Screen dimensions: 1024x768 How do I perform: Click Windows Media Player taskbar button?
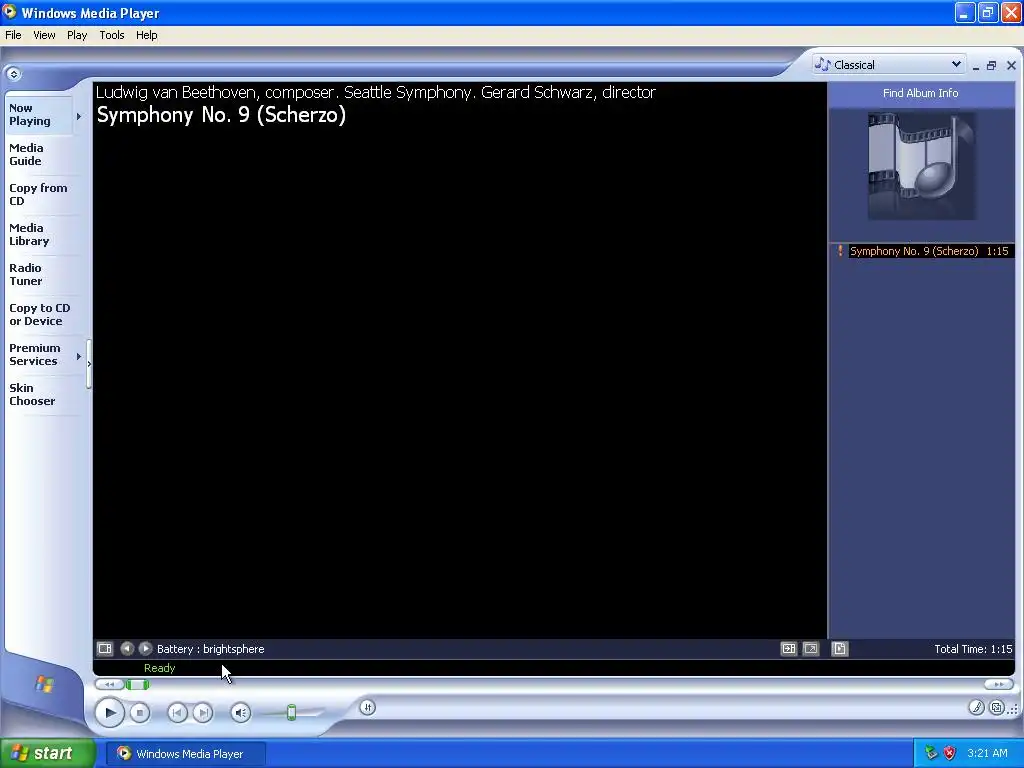[185, 754]
